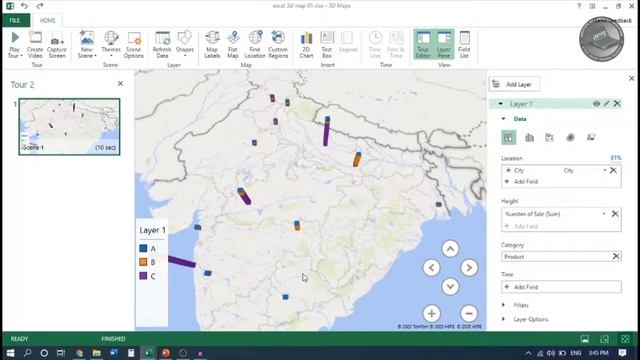Remove Number of Sale height field
This screenshot has height=360, width=640.
615,213
